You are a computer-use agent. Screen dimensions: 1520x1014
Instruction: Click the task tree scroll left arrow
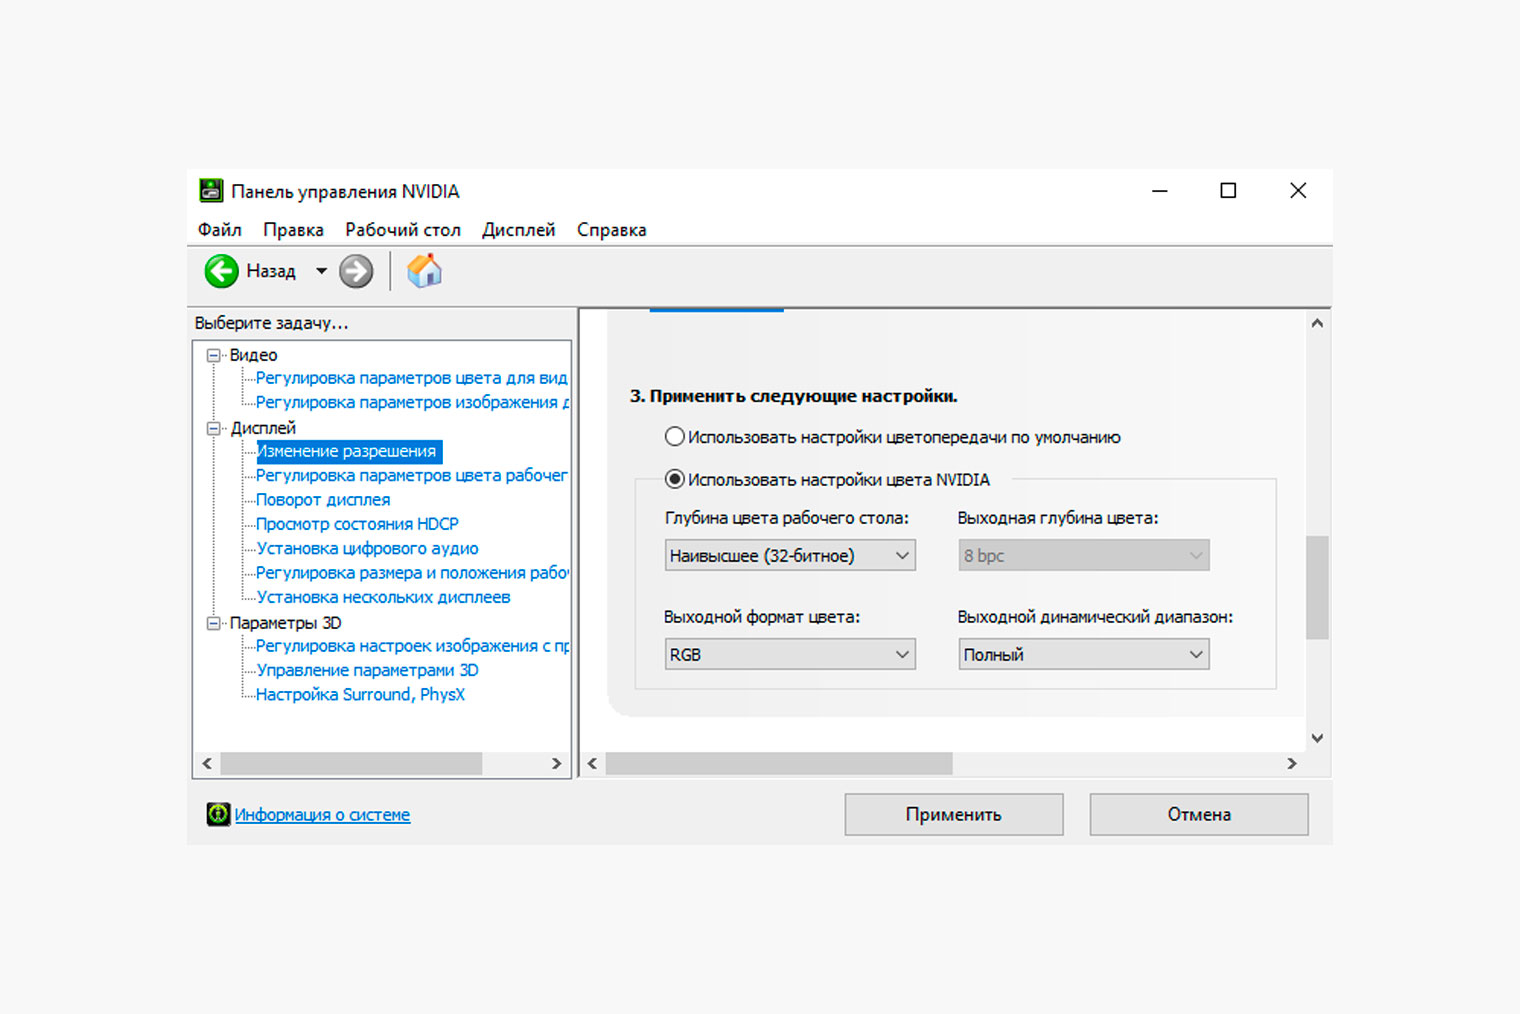(207, 763)
